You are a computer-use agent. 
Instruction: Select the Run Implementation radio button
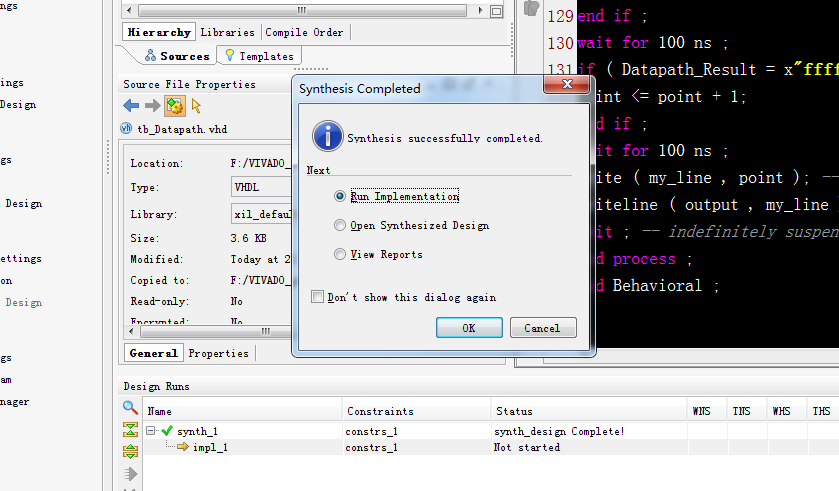coord(341,197)
